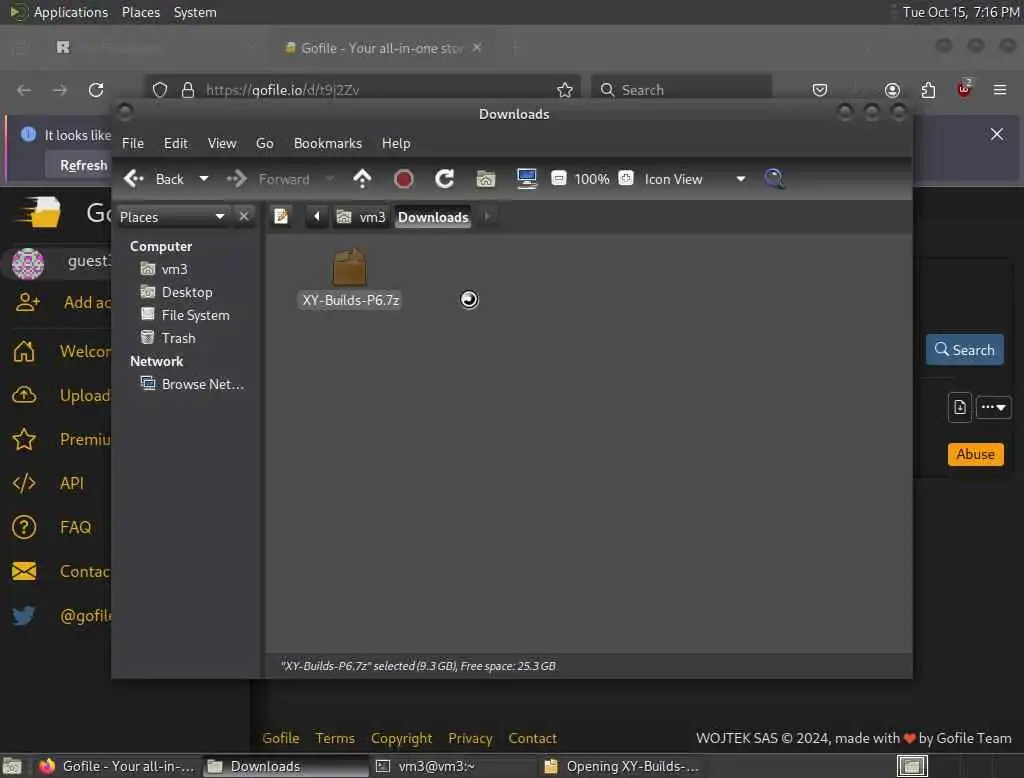Screen dimensions: 1024x778
Task: Reload the Downloads folder view
Action: [x=445, y=179]
